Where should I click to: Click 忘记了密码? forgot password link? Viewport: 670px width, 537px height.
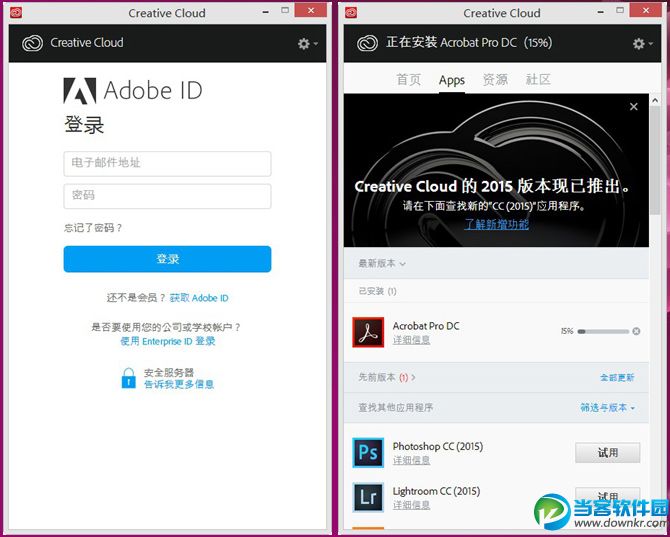tap(93, 228)
